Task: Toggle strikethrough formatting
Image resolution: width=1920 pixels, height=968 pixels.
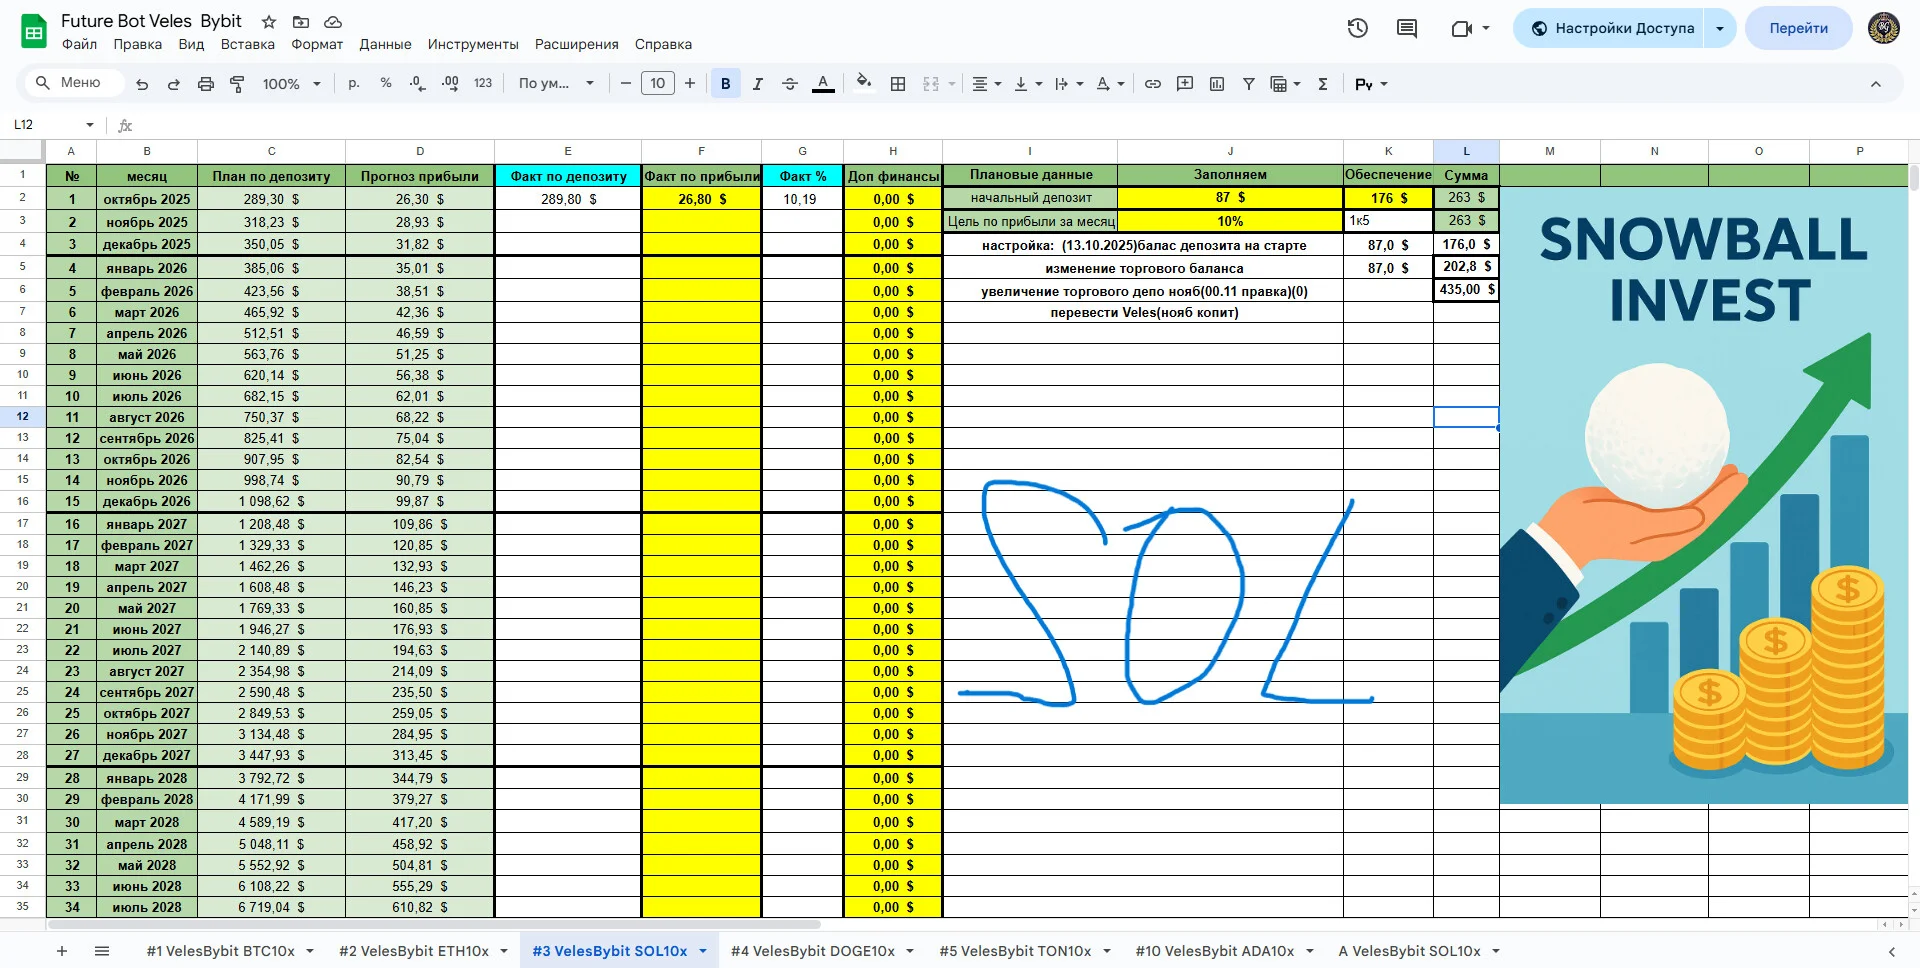Action: 790,84
